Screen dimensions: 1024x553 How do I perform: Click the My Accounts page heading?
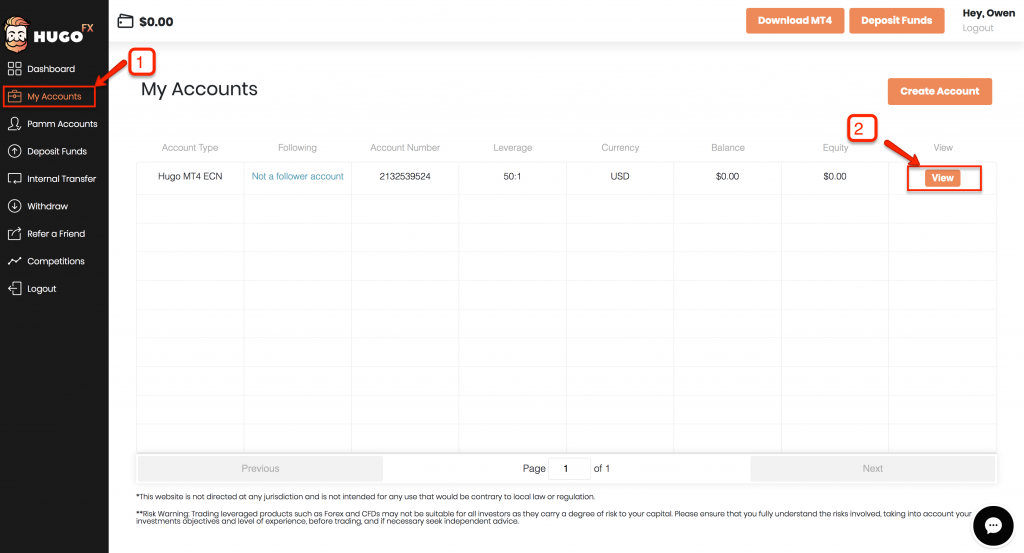coord(199,89)
